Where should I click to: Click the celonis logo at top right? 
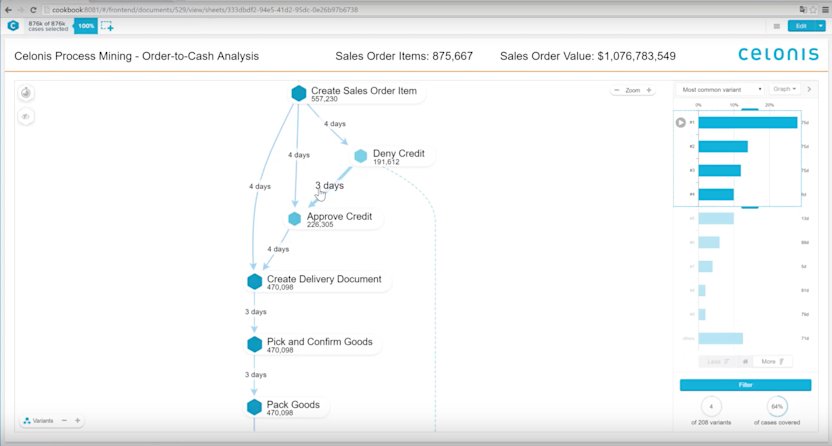click(778, 54)
